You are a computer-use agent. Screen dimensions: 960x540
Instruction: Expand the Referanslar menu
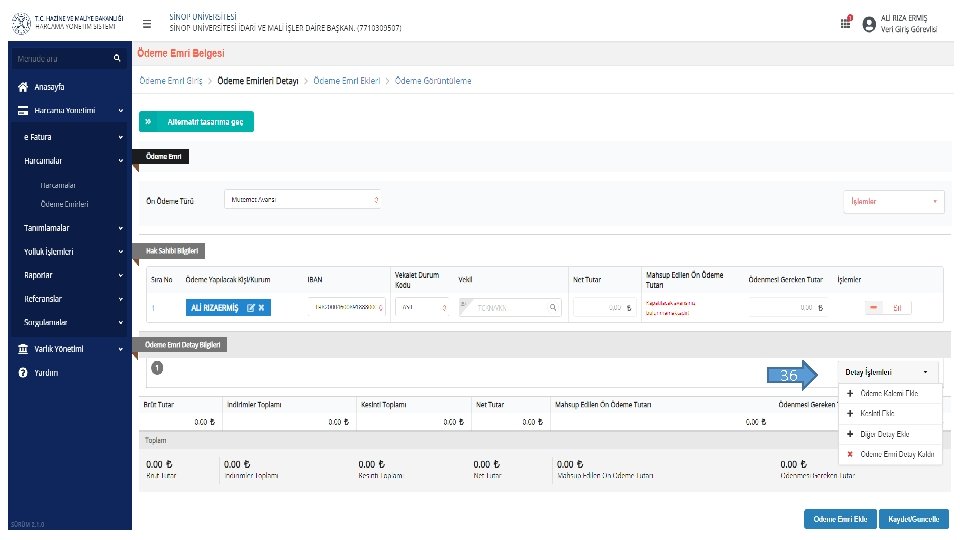pyautogui.click(x=73, y=299)
